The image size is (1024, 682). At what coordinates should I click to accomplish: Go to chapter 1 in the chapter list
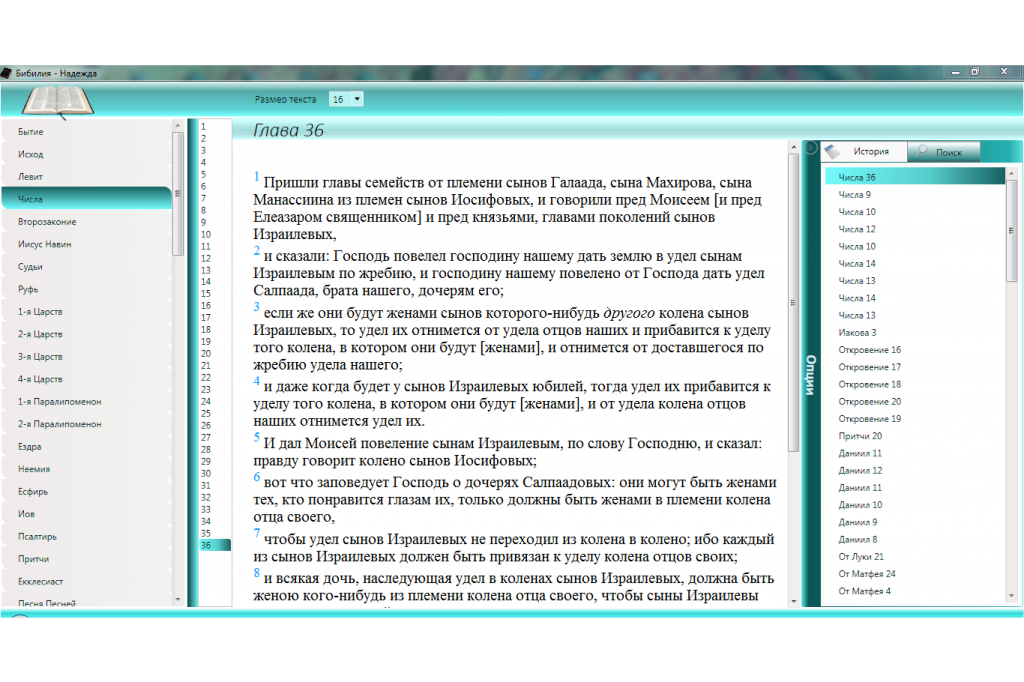point(203,127)
